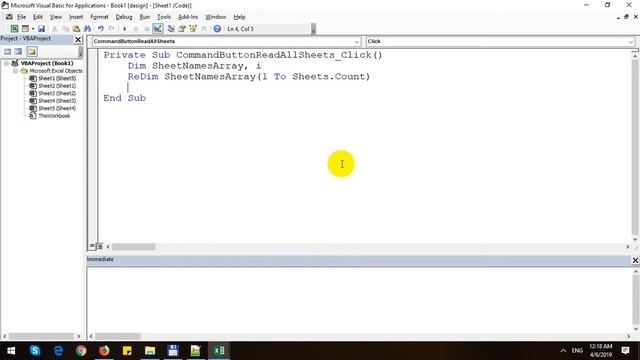Toggle Folders view in Project pane
Image resolution: width=640 pixels, height=360 pixels.
(x=32, y=51)
